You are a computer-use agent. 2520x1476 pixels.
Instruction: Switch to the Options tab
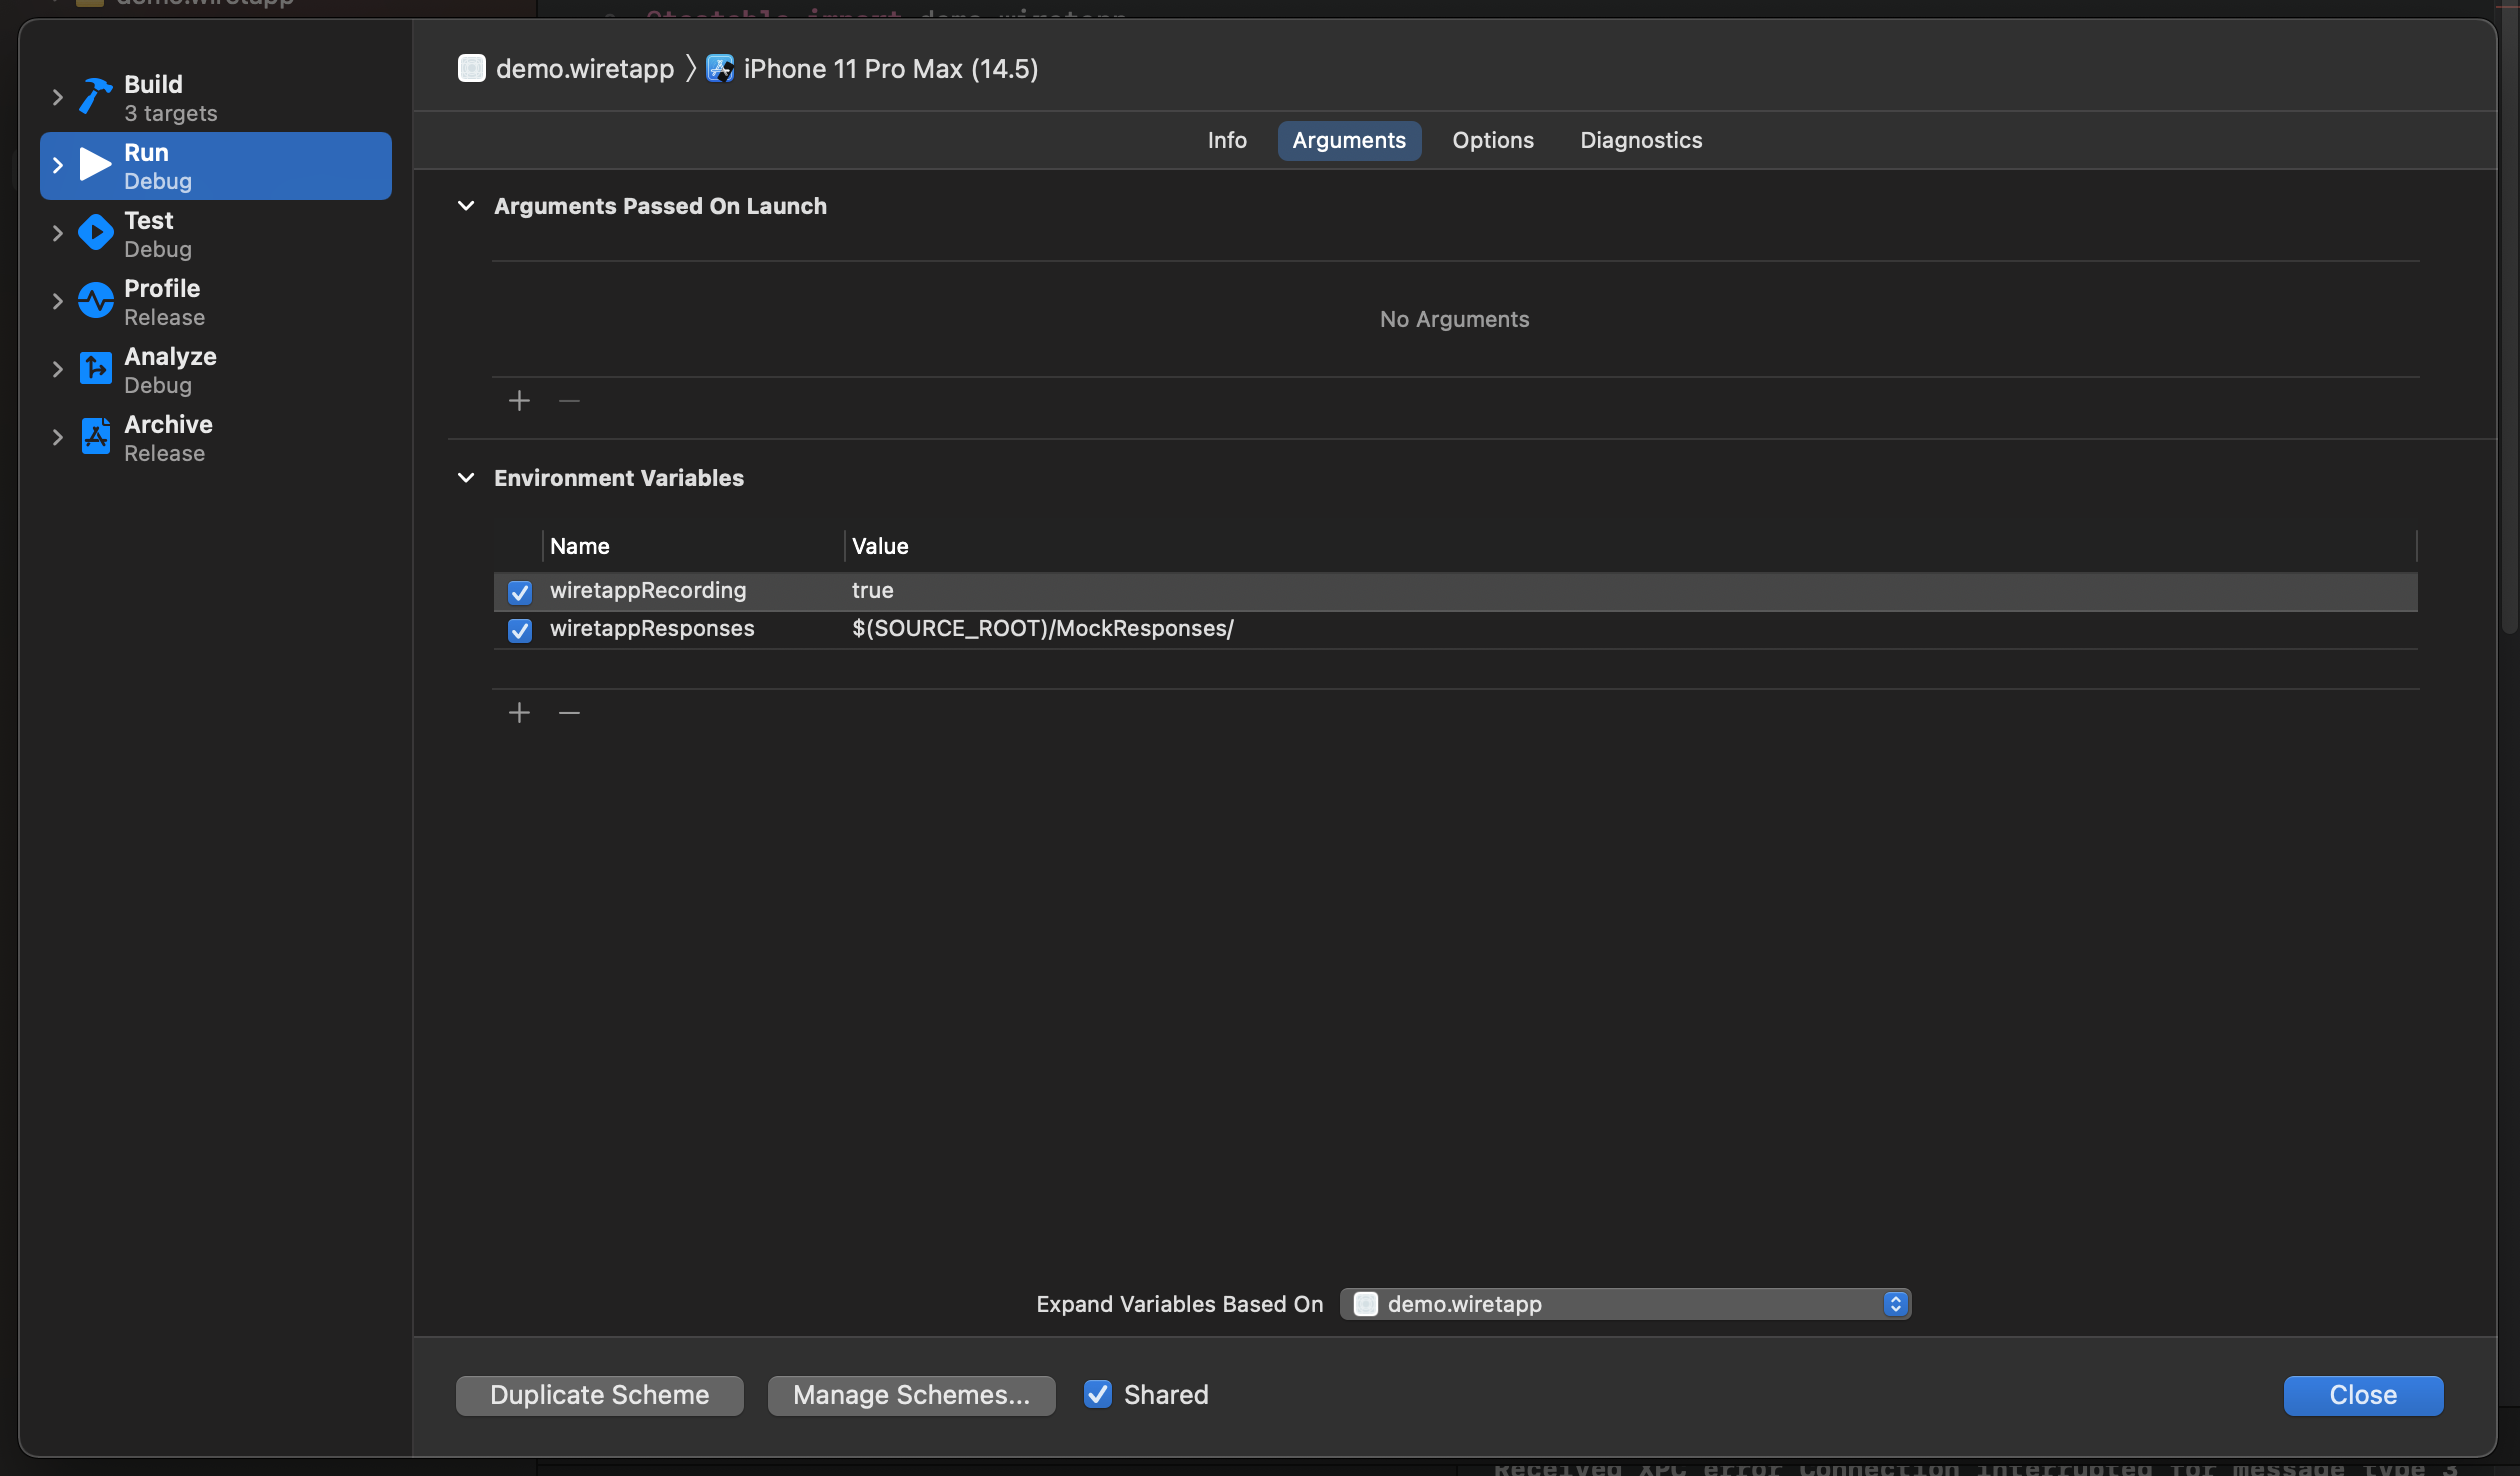(1492, 140)
